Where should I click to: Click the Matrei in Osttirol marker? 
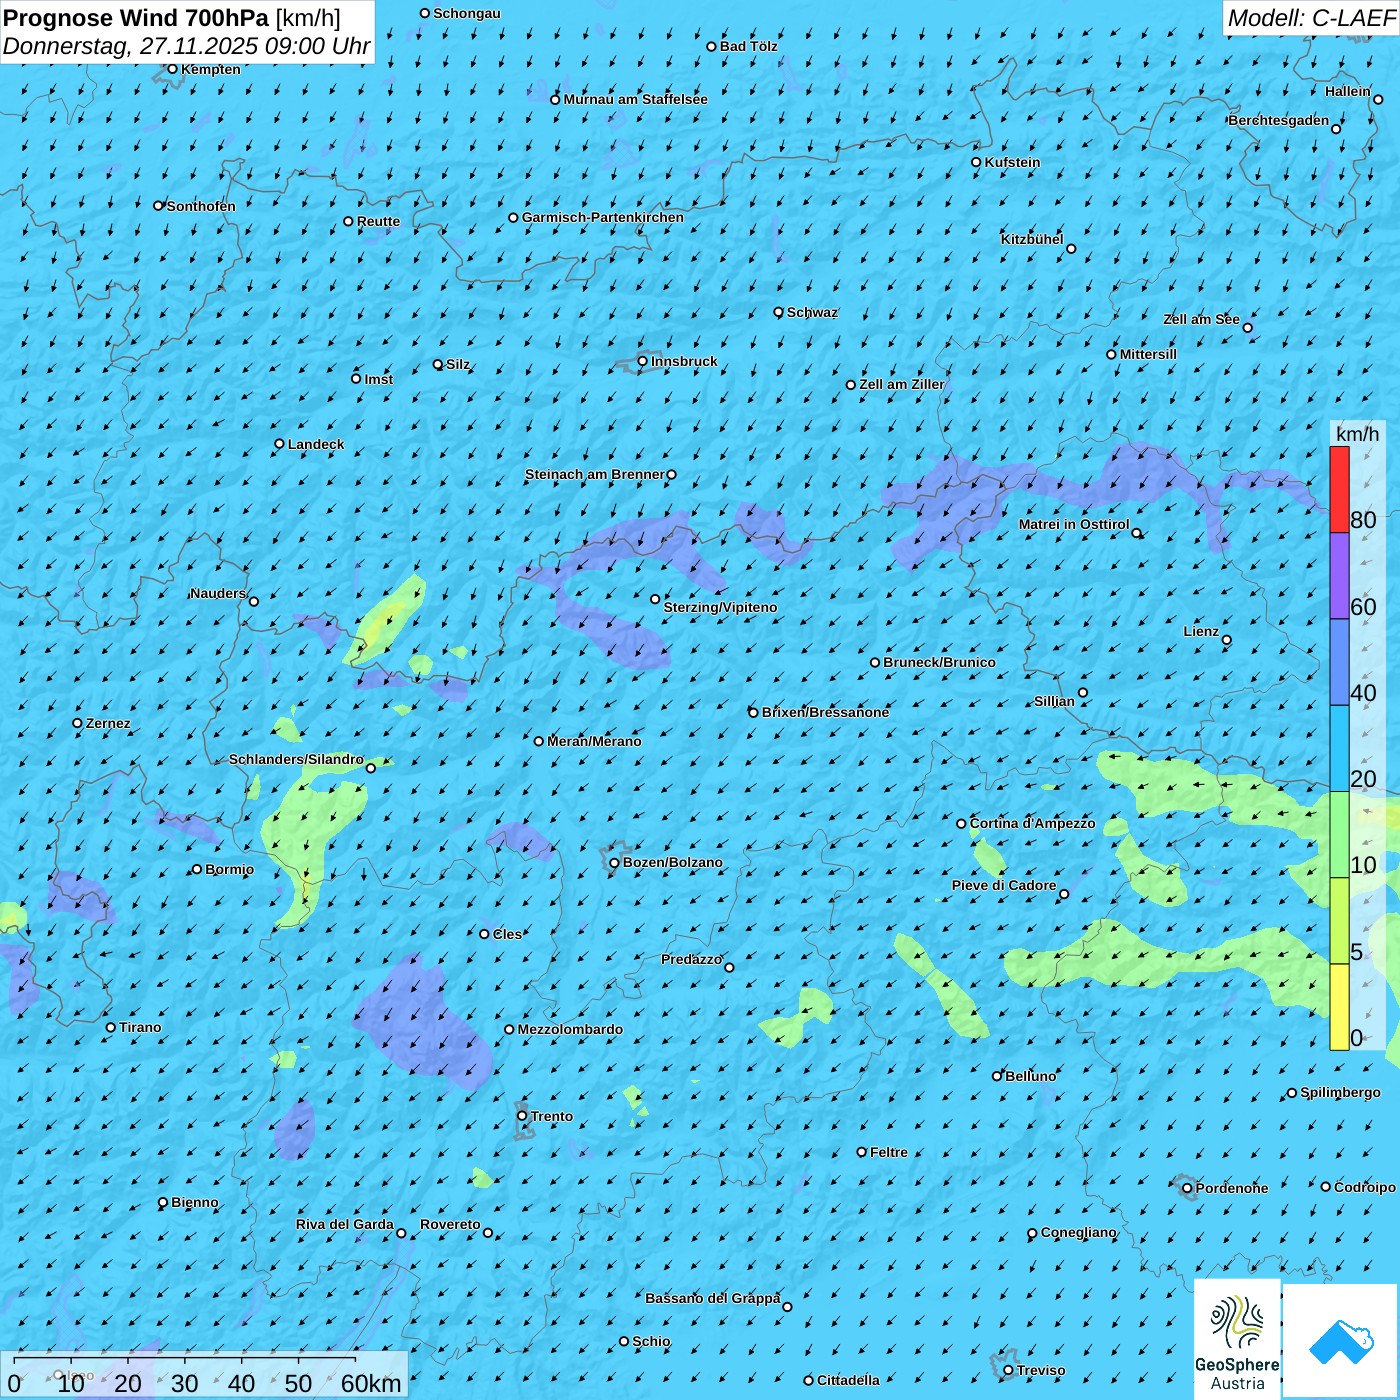1136,533
